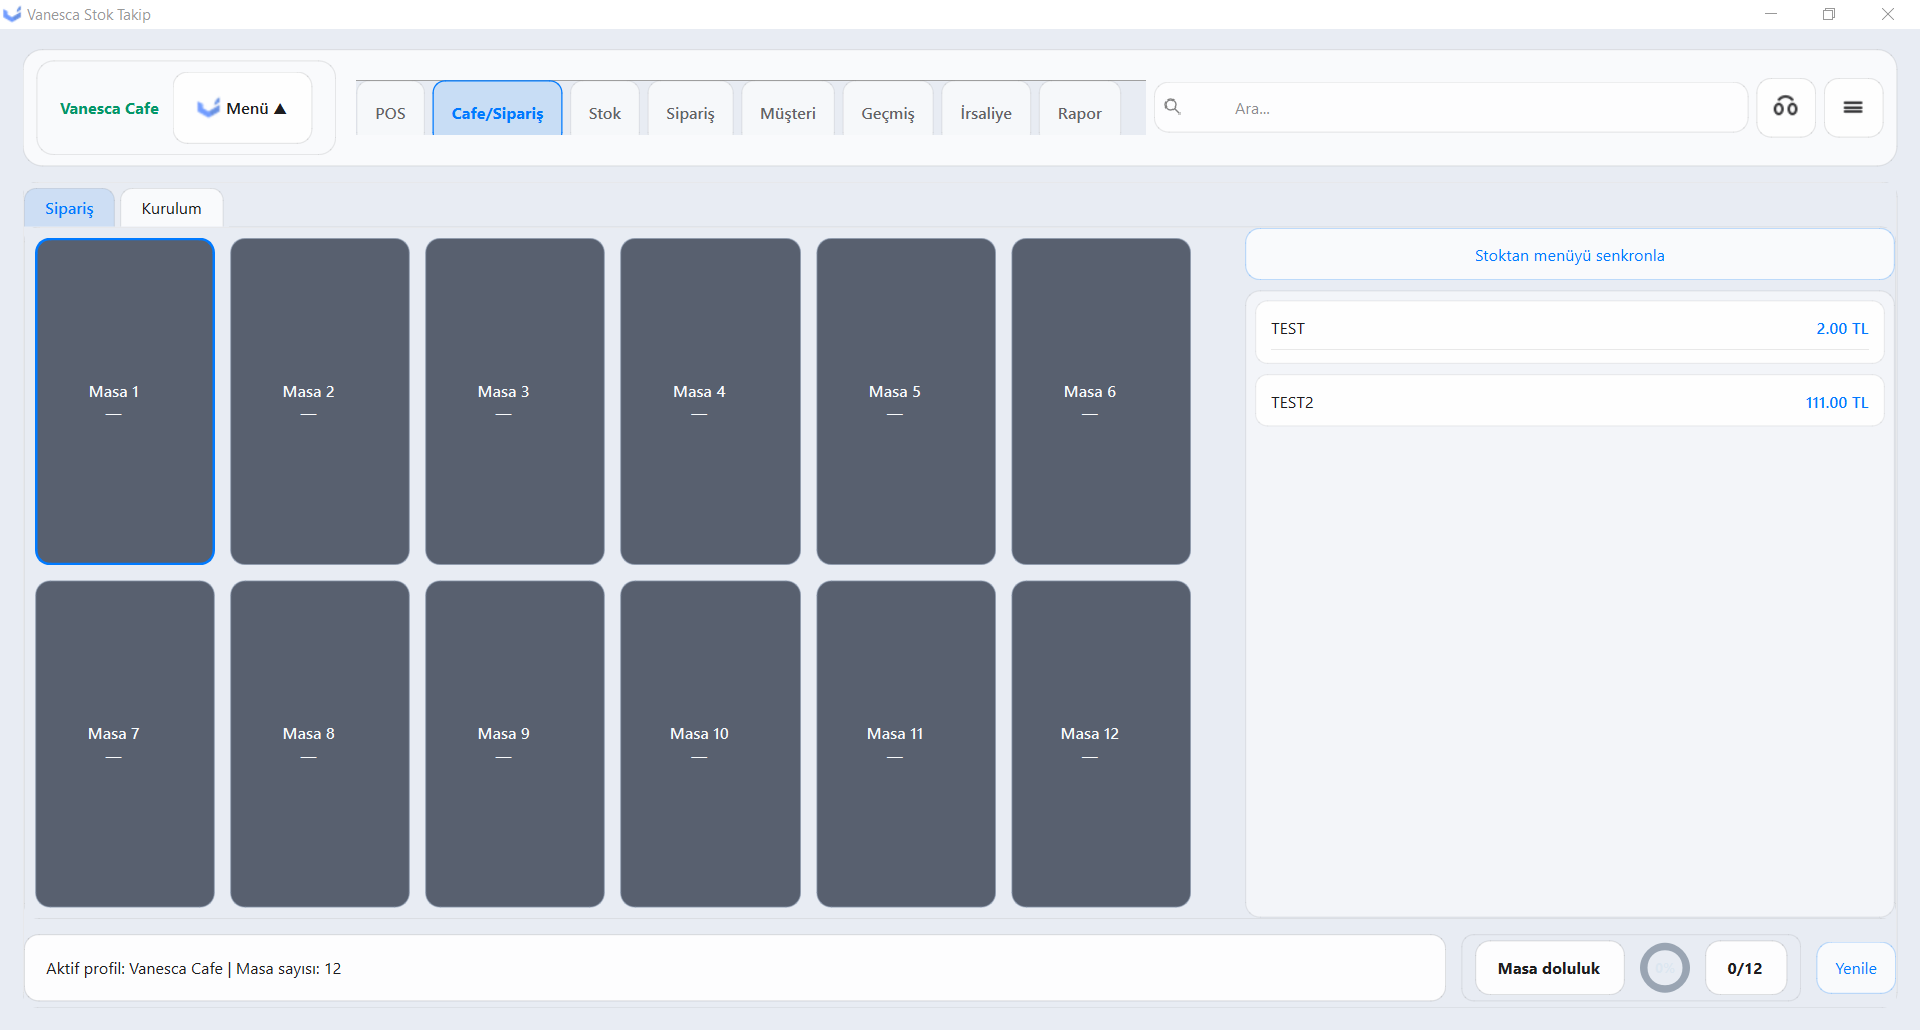Select table Masa 3

(x=515, y=401)
